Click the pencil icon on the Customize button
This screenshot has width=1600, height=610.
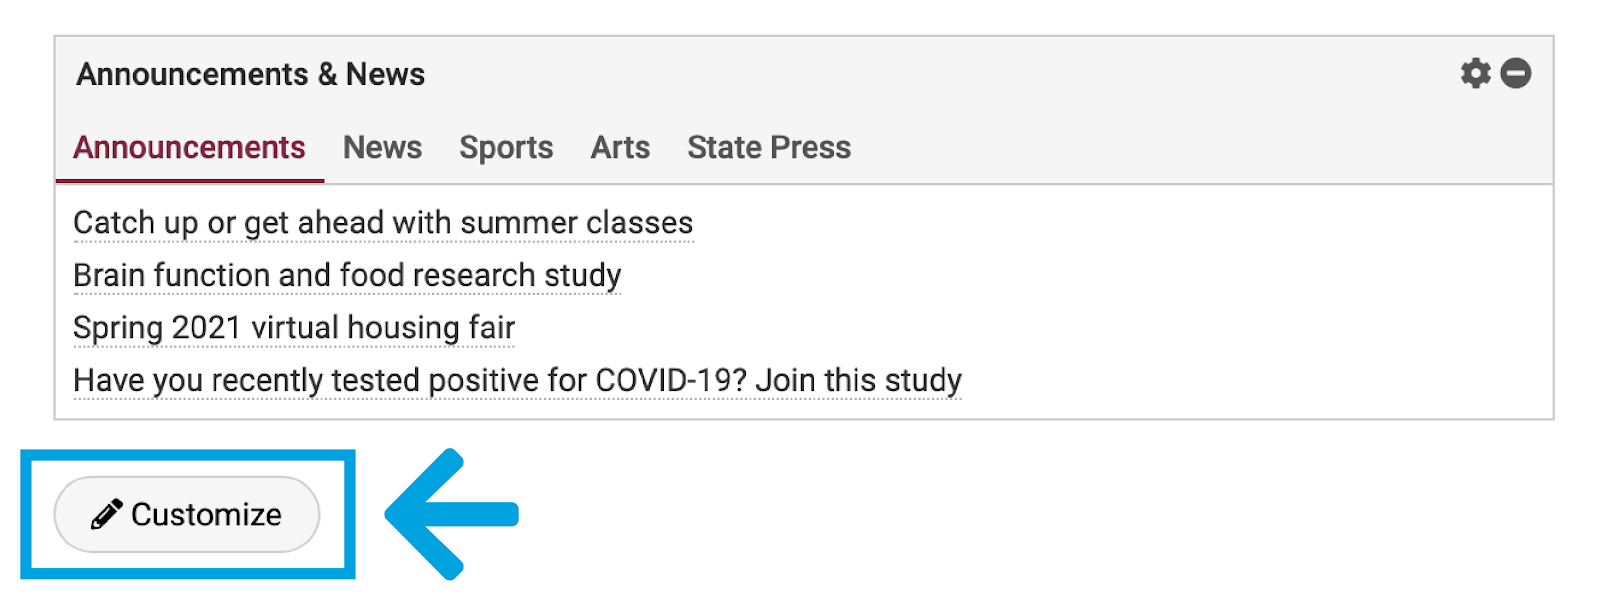coord(107,514)
